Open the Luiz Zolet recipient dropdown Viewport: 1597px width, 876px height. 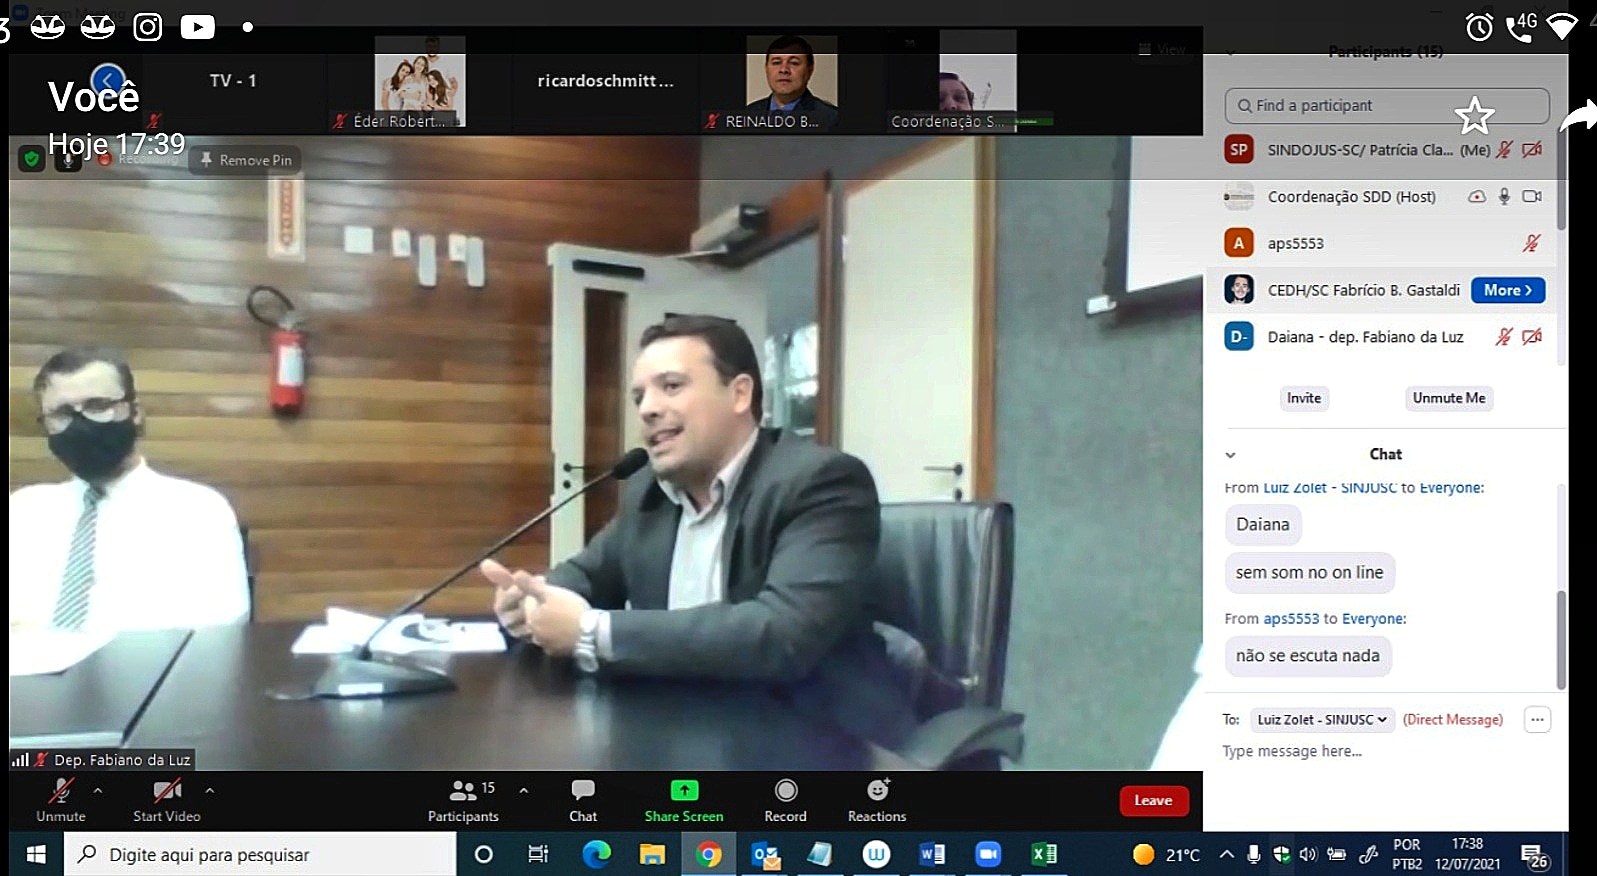[1321, 720]
